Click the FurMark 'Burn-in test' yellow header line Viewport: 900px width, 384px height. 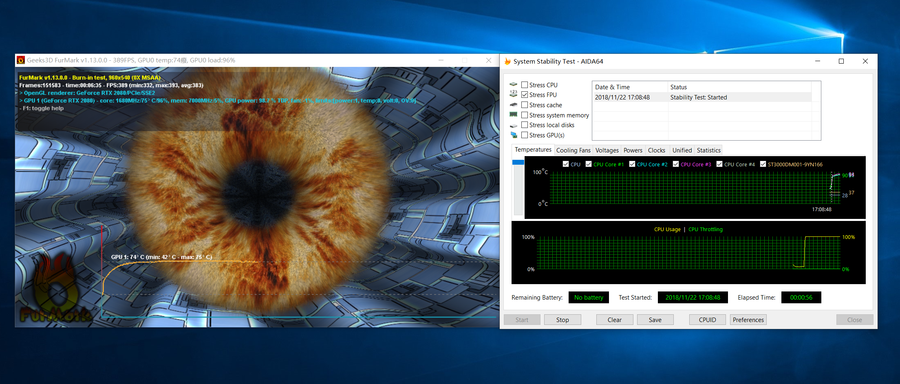click(x=90, y=77)
